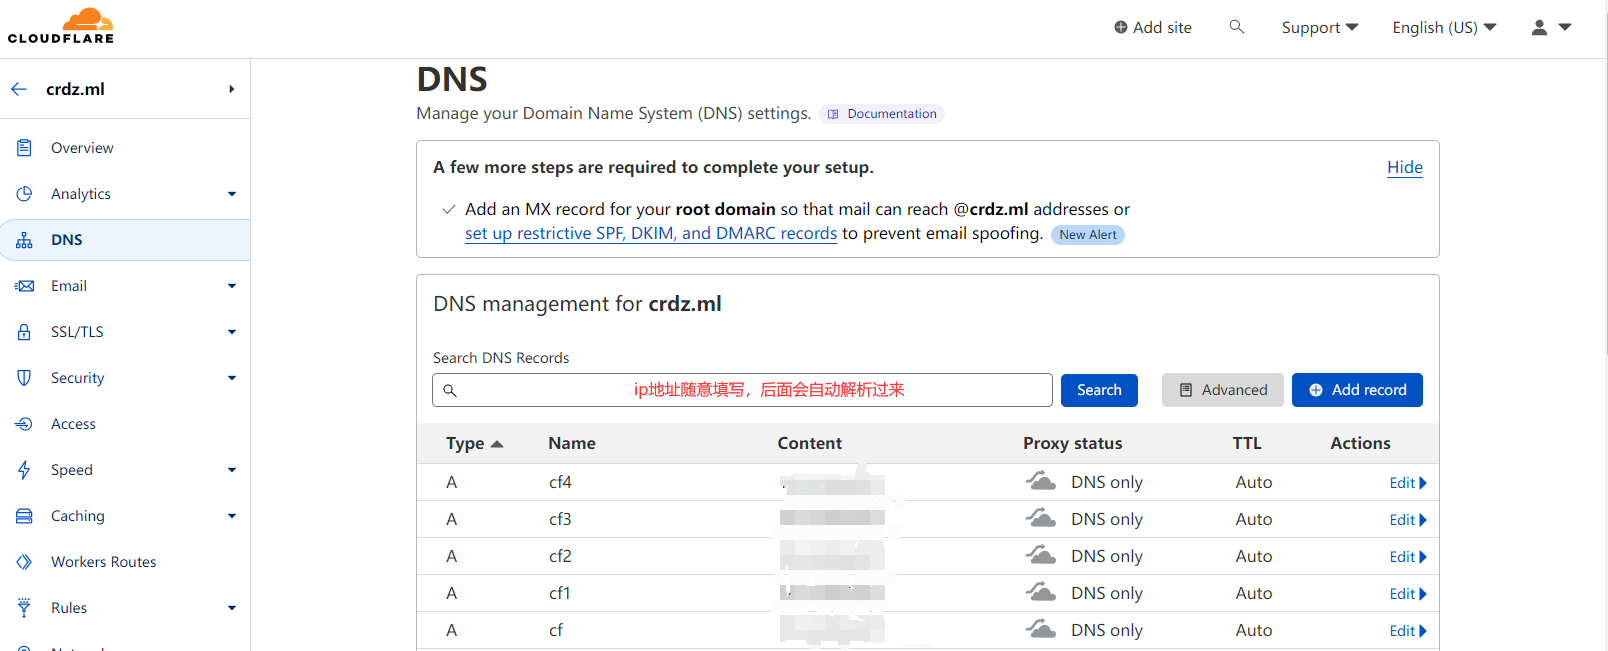Viewport: 1608px width, 651px height.
Task: Click the Add site button
Action: pyautogui.click(x=1153, y=28)
